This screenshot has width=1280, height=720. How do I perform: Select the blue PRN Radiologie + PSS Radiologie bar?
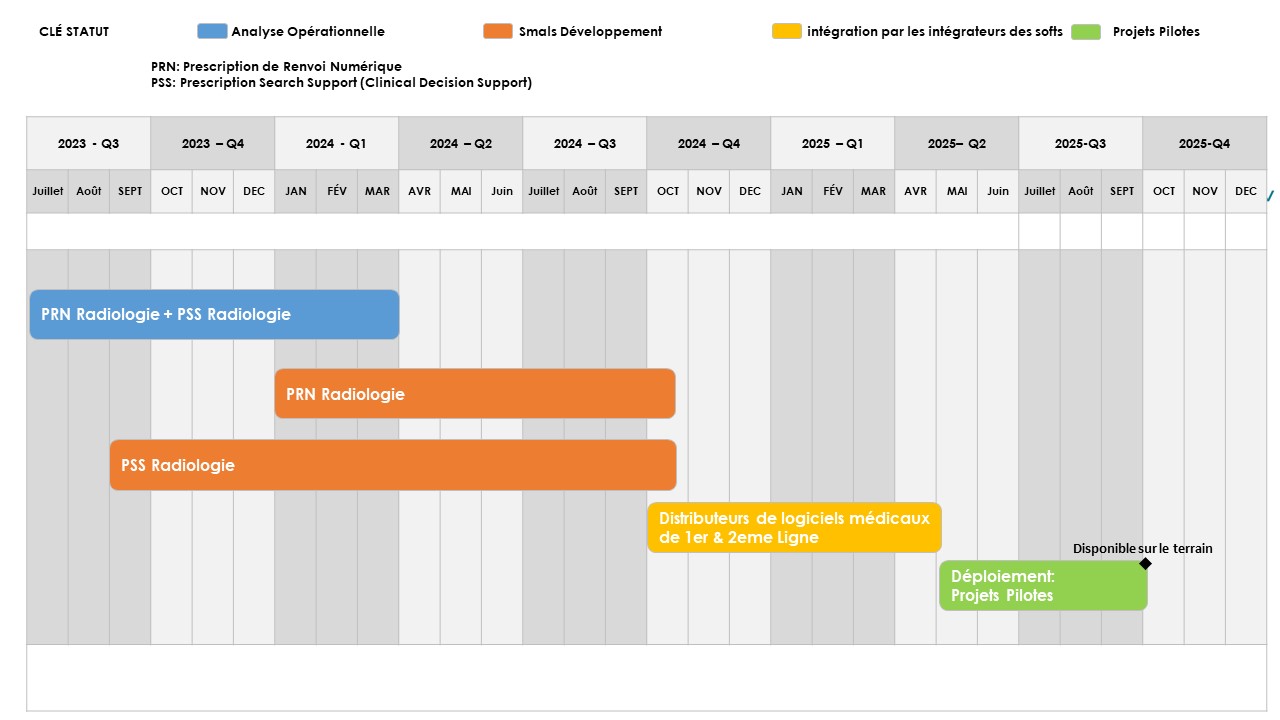(214, 314)
